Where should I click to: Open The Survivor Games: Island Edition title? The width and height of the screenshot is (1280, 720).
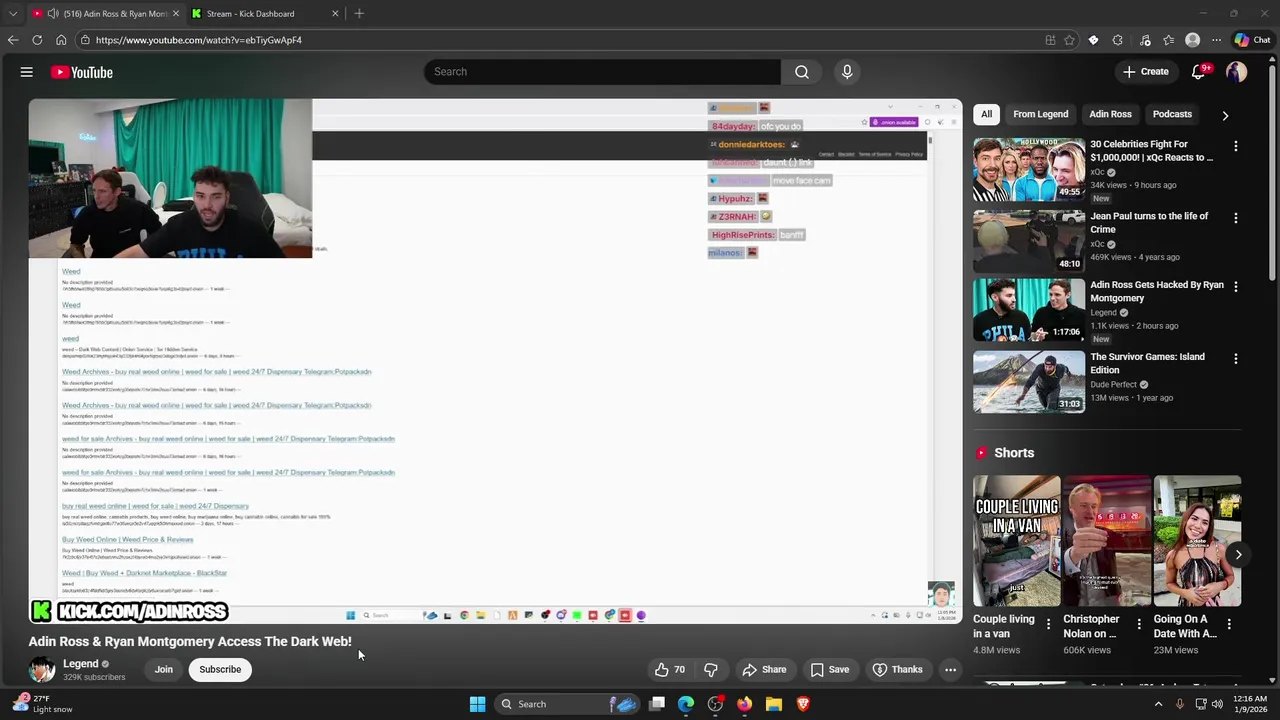click(1147, 363)
